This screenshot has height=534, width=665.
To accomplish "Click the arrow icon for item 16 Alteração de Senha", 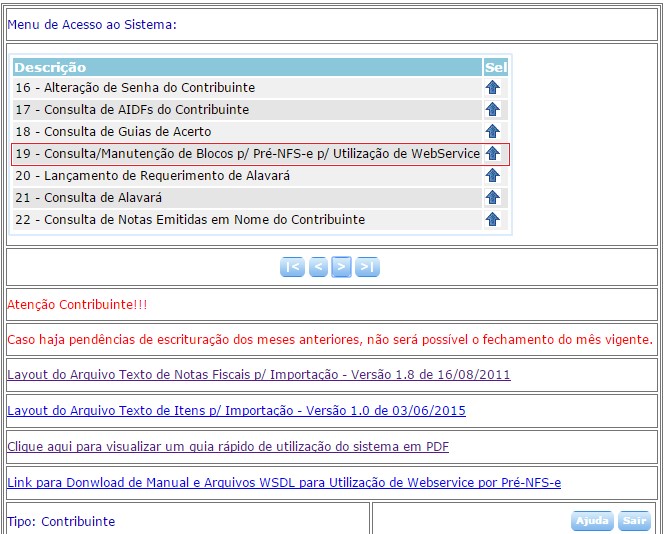I will [x=492, y=88].
